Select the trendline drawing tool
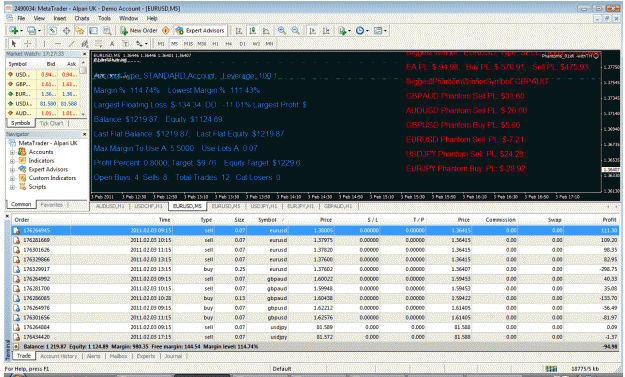Screen dimensions: 625x377 pyautogui.click(x=71, y=43)
